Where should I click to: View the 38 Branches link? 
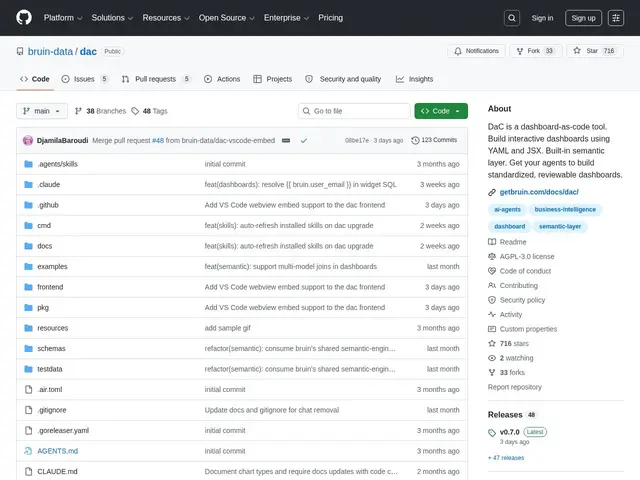click(100, 111)
